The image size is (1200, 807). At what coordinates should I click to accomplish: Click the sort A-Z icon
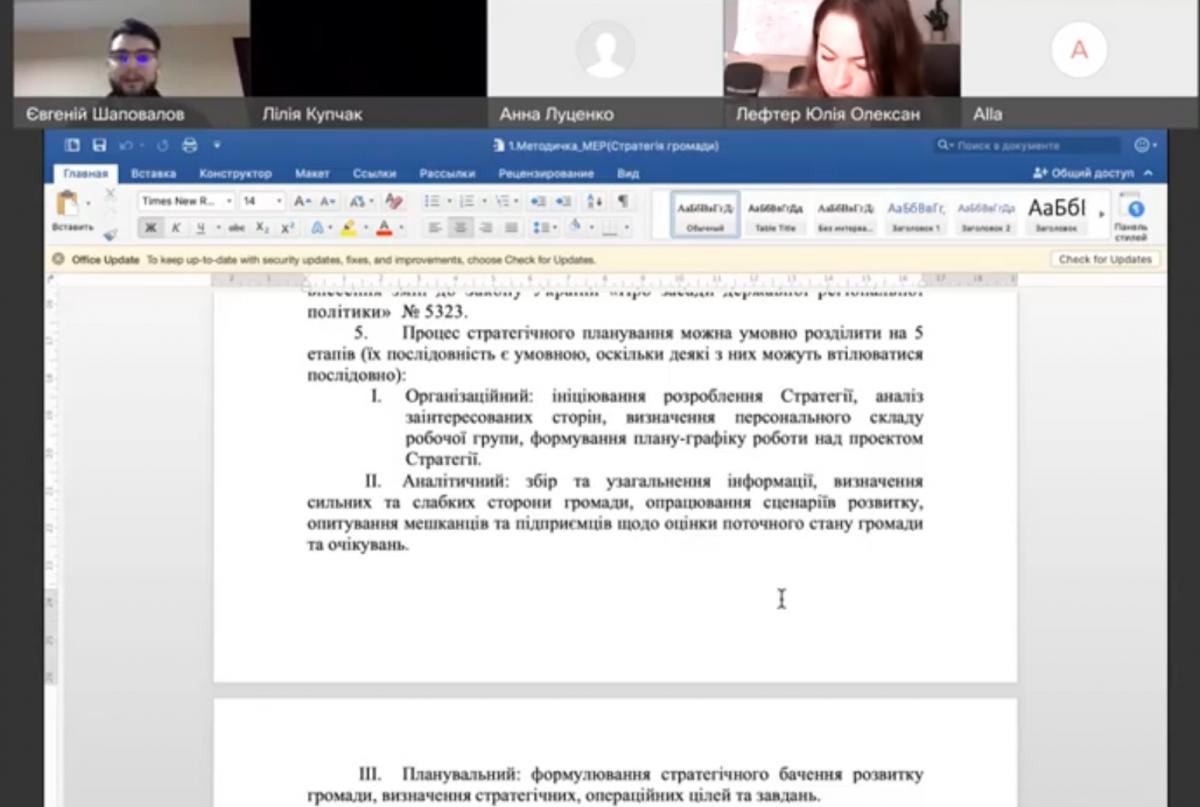point(594,201)
